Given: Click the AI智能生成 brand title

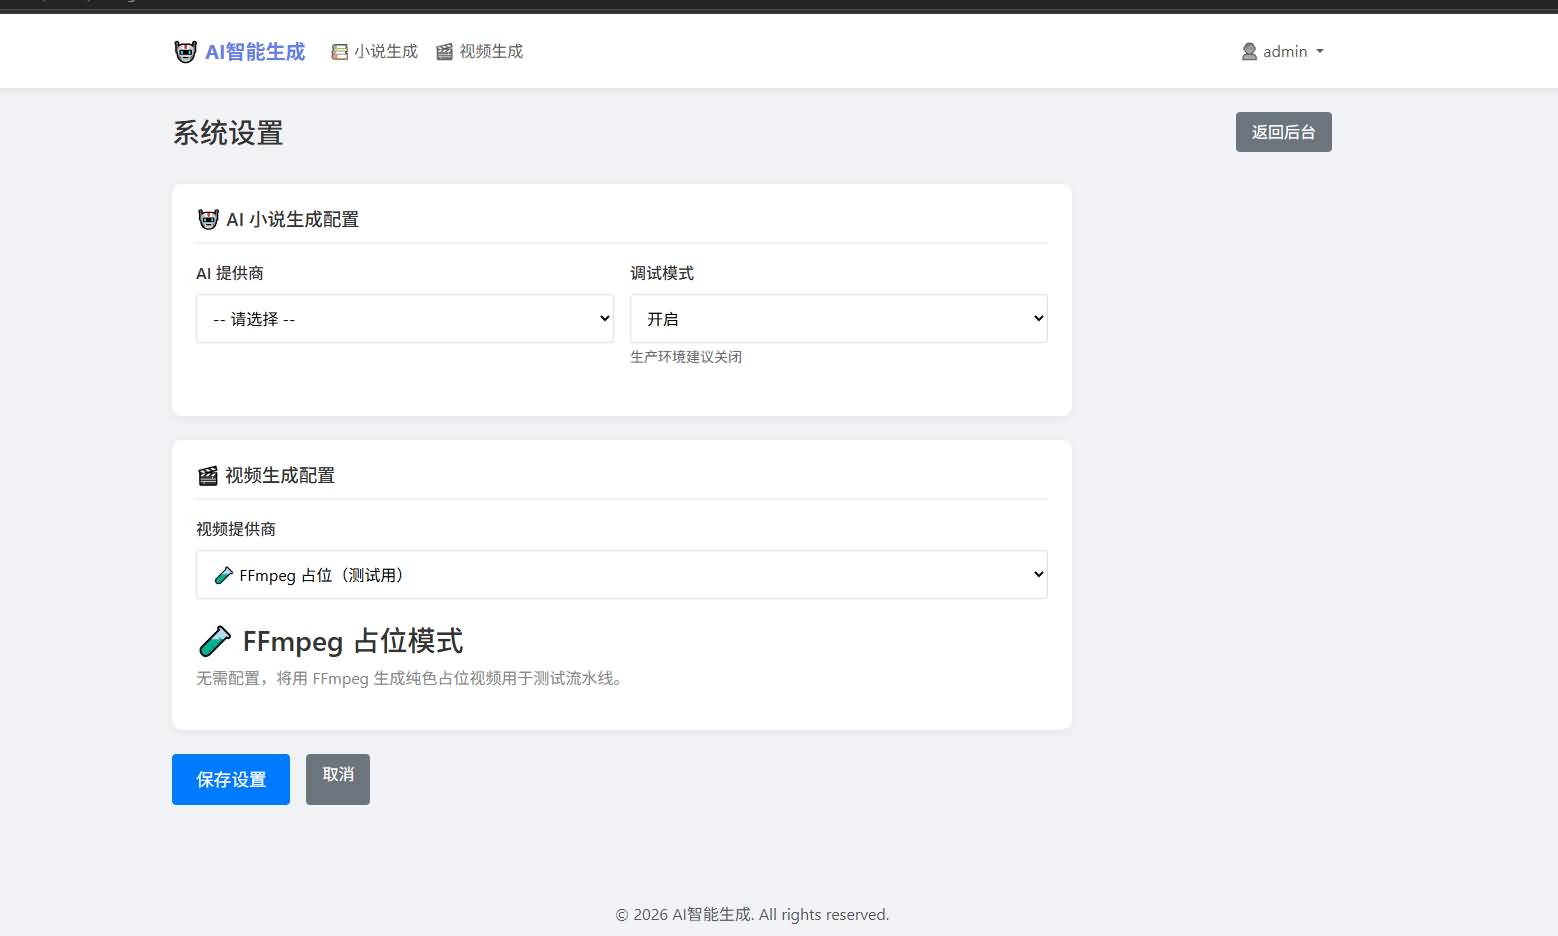Looking at the screenshot, I should [x=255, y=52].
